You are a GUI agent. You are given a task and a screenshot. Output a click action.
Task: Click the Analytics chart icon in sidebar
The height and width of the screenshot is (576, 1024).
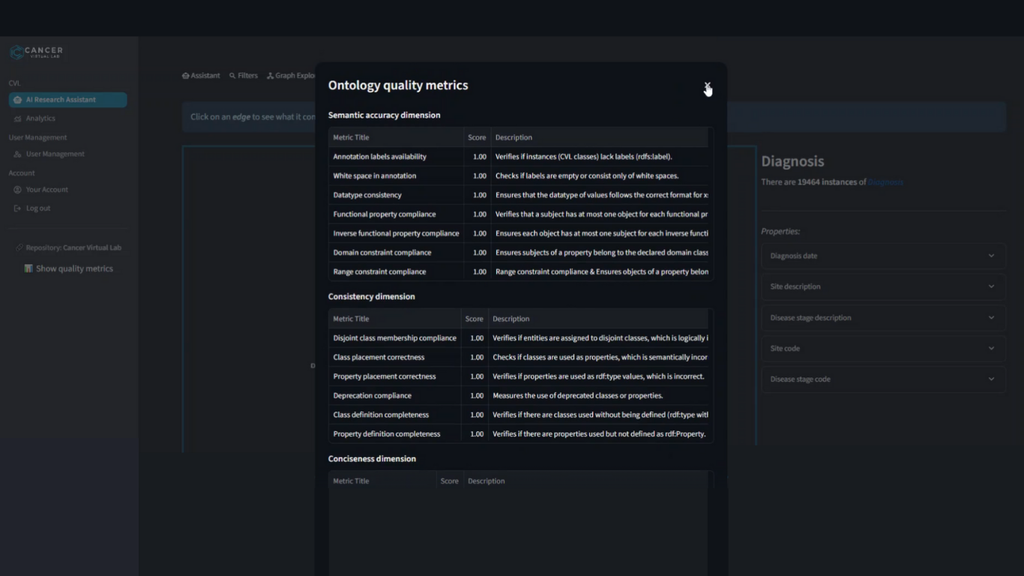18,119
